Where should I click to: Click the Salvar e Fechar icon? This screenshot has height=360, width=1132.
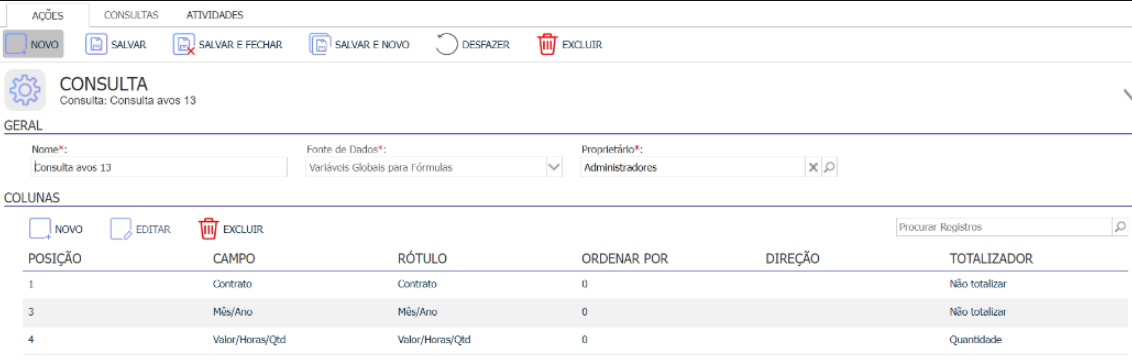185,44
